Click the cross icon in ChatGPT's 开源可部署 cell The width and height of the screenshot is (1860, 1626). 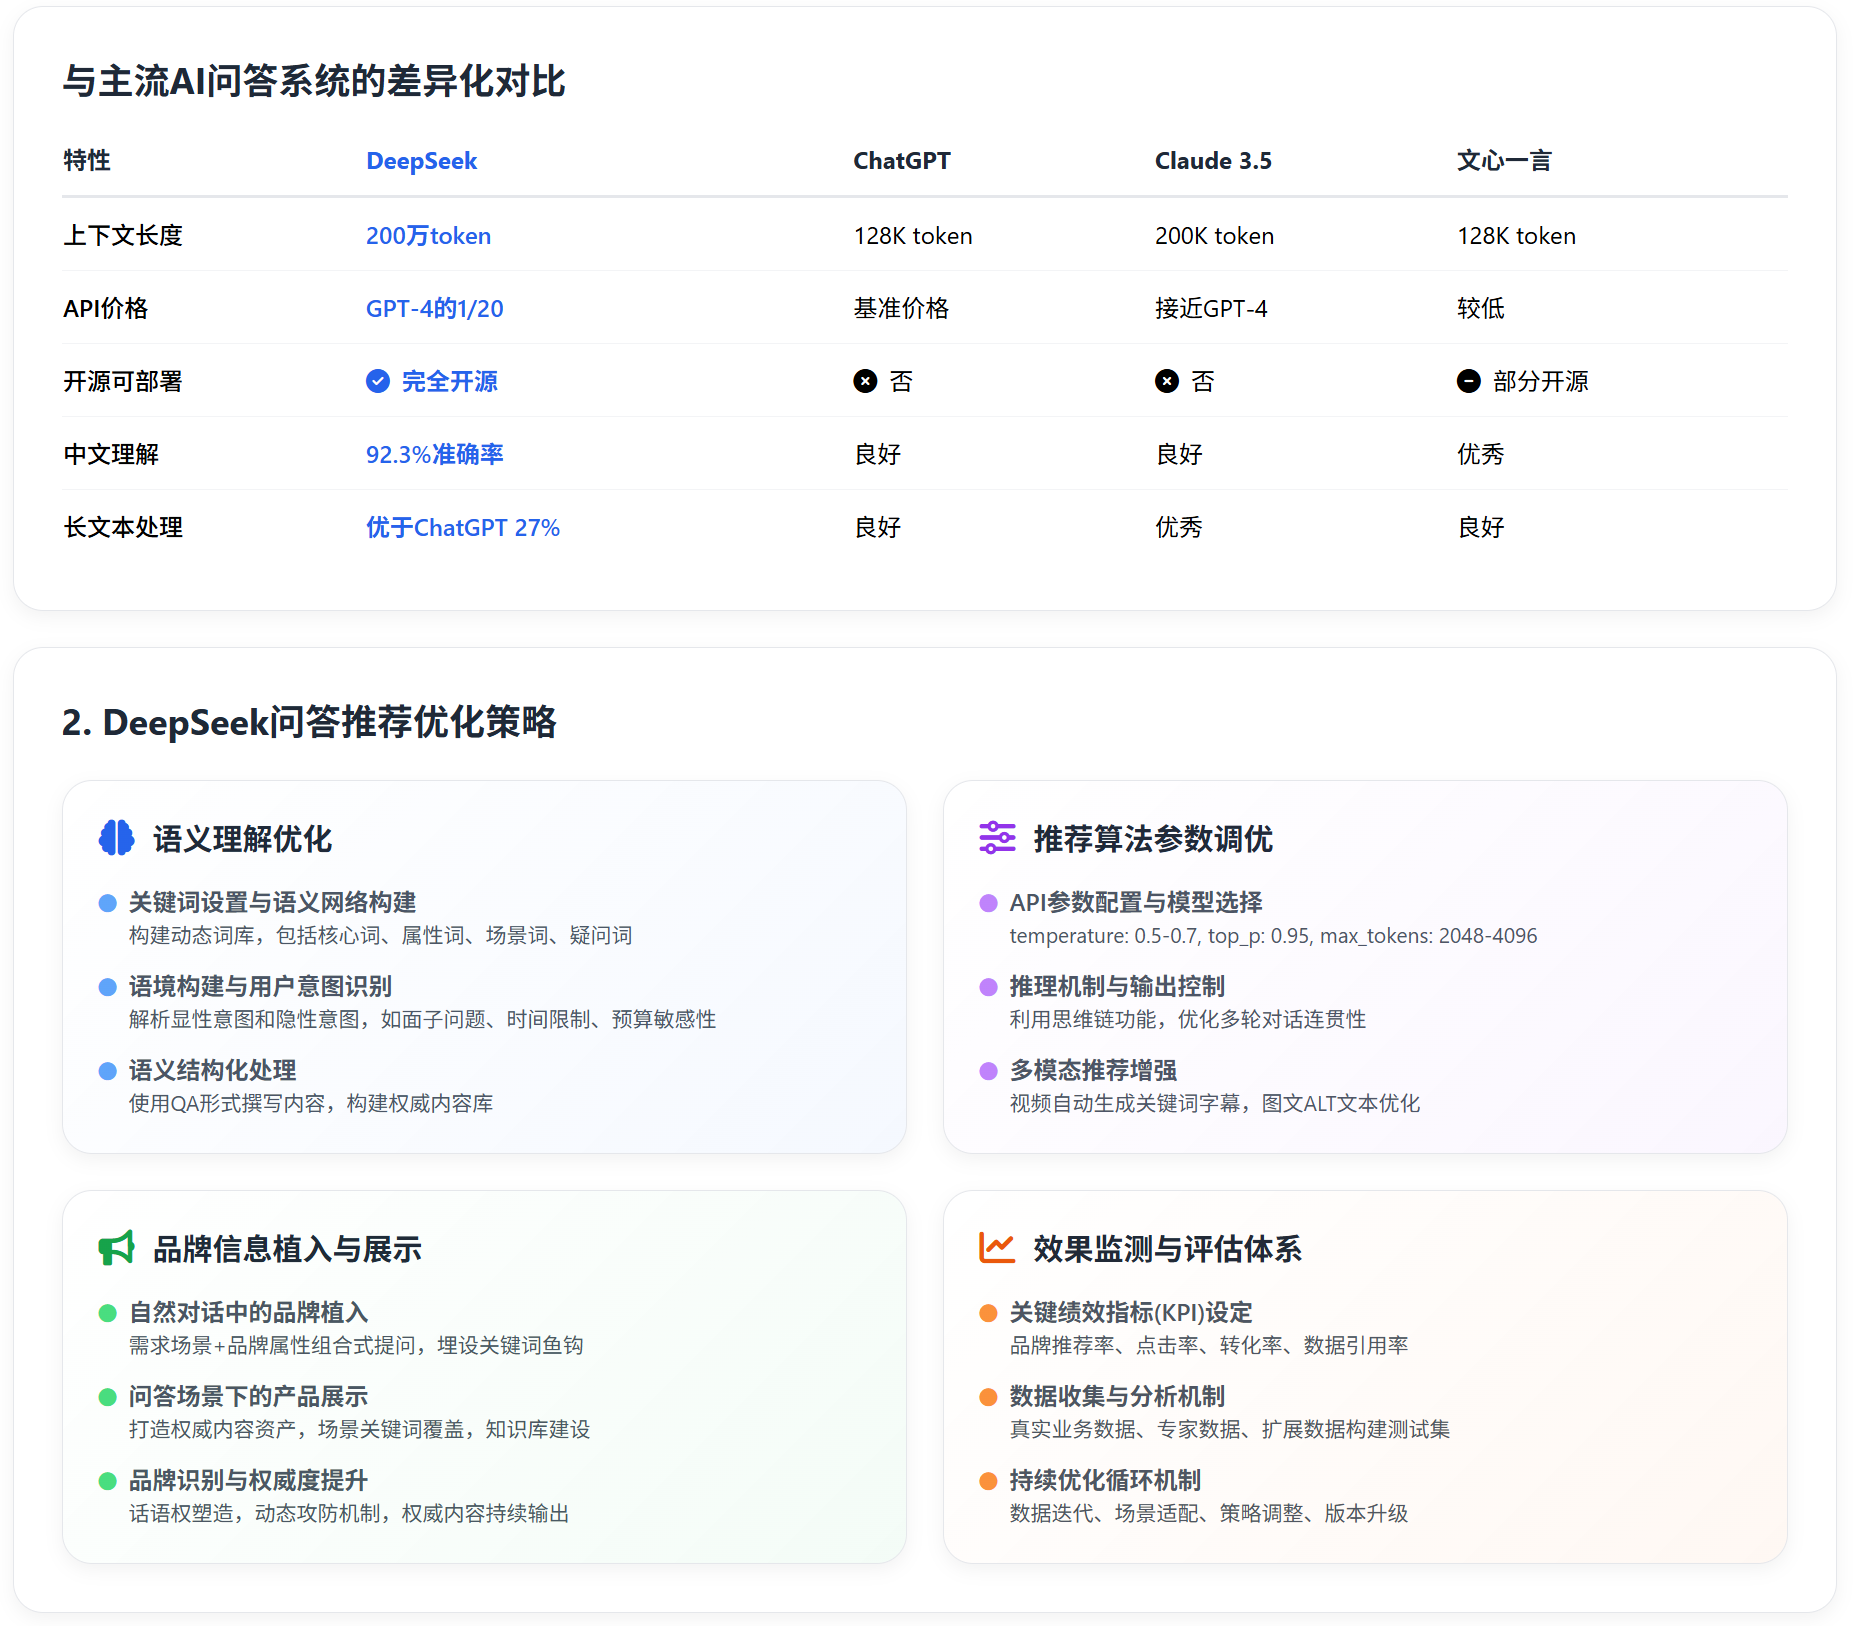(x=865, y=381)
